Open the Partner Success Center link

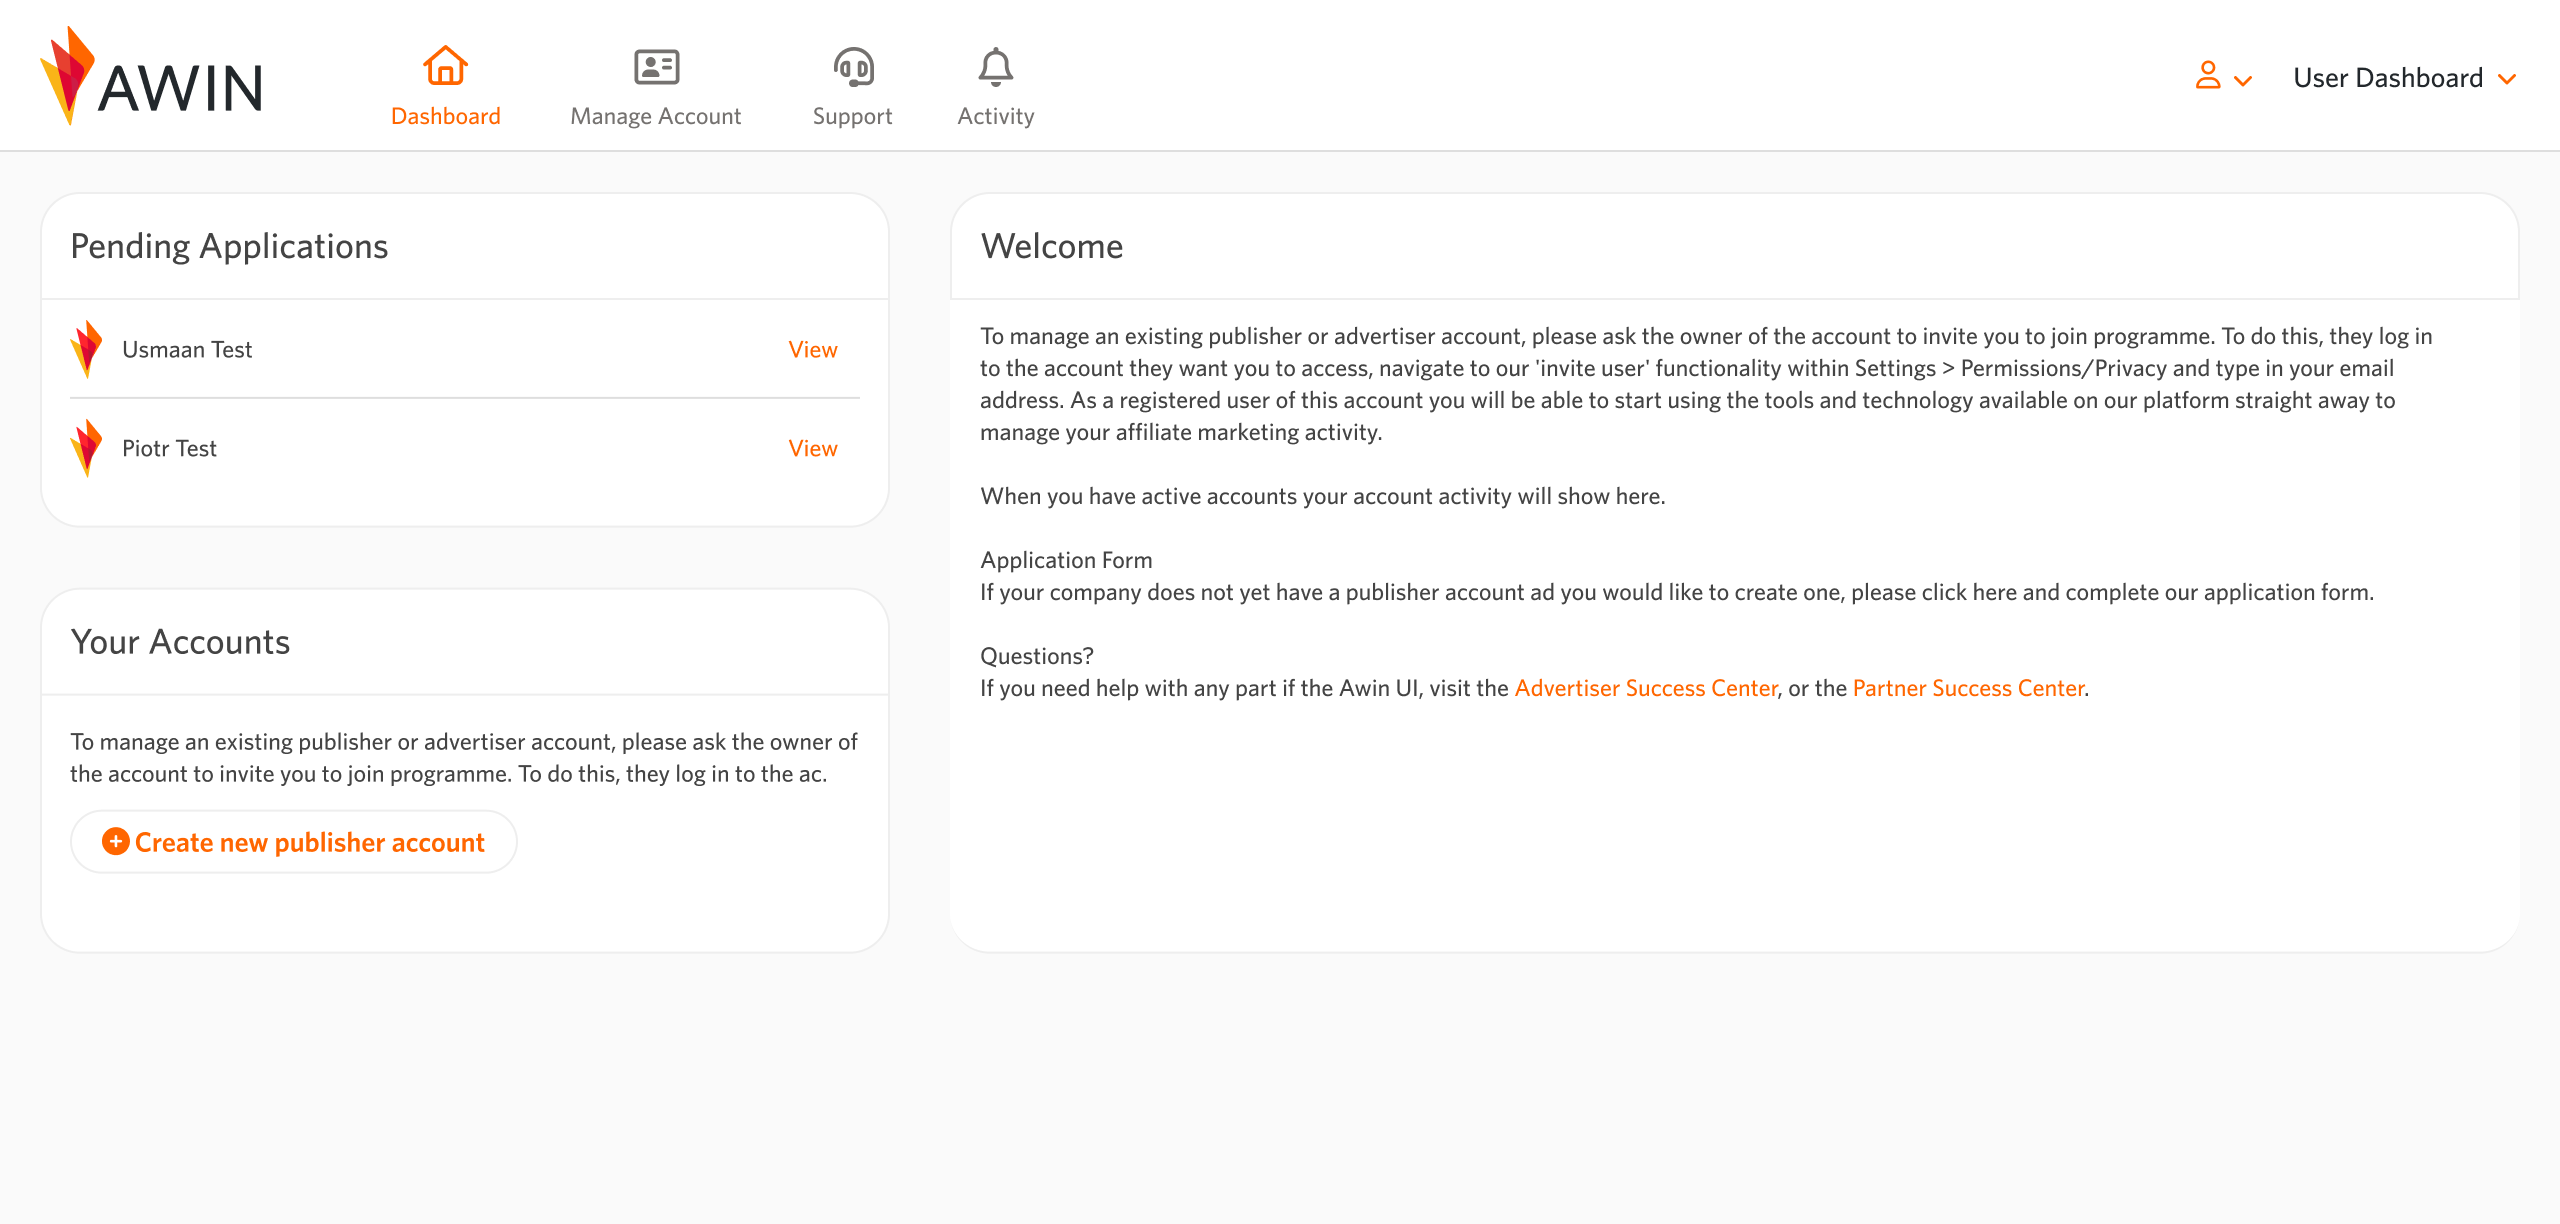click(1968, 688)
